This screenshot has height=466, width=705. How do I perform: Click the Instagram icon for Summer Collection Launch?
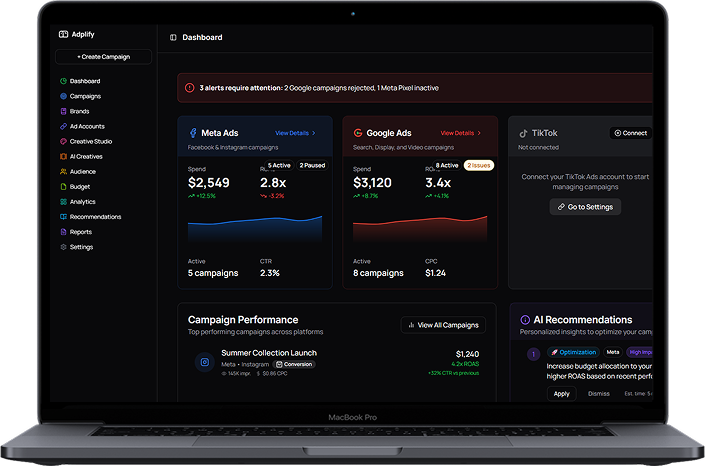pyautogui.click(x=205, y=362)
